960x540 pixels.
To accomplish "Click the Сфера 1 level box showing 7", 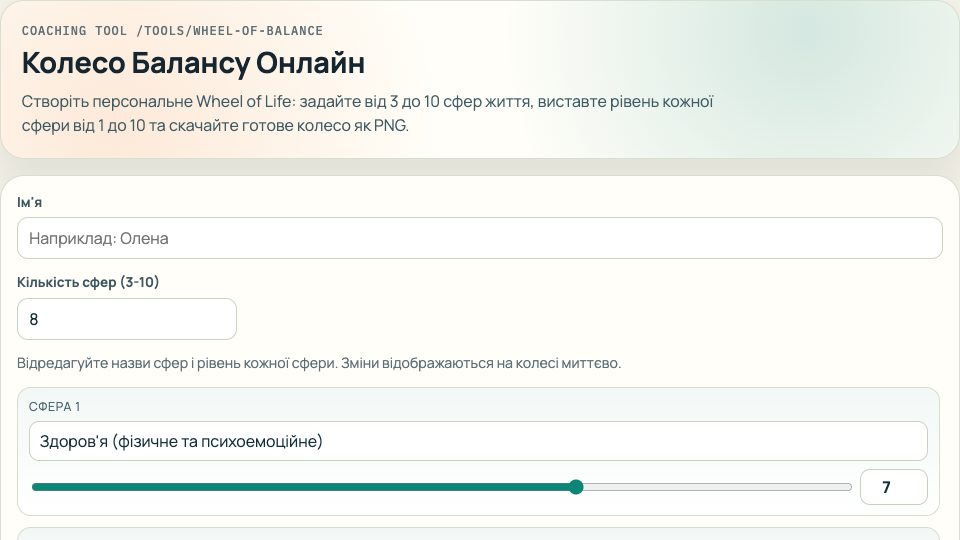I will click(x=893, y=487).
